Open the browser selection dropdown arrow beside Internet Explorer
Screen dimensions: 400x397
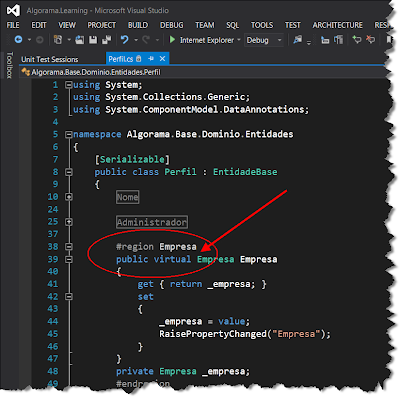pyautogui.click(x=239, y=40)
